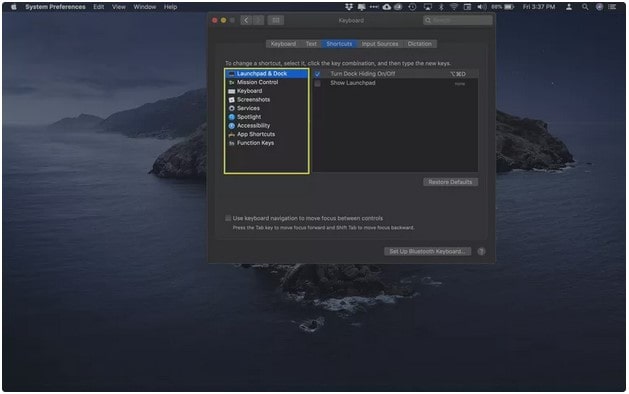This screenshot has width=629, height=394.
Task: Open the battery status menu
Action: pos(503,7)
